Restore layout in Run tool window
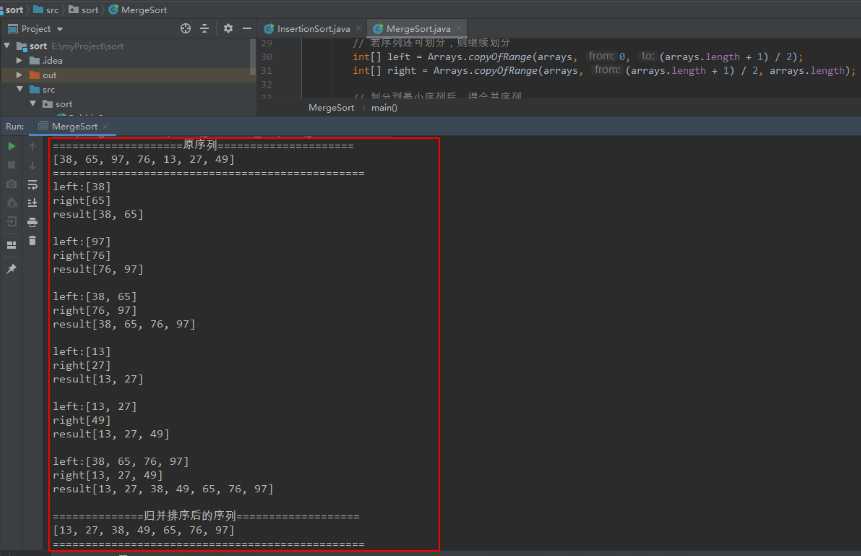Viewport: 861px width, 556px height. (x=12, y=244)
